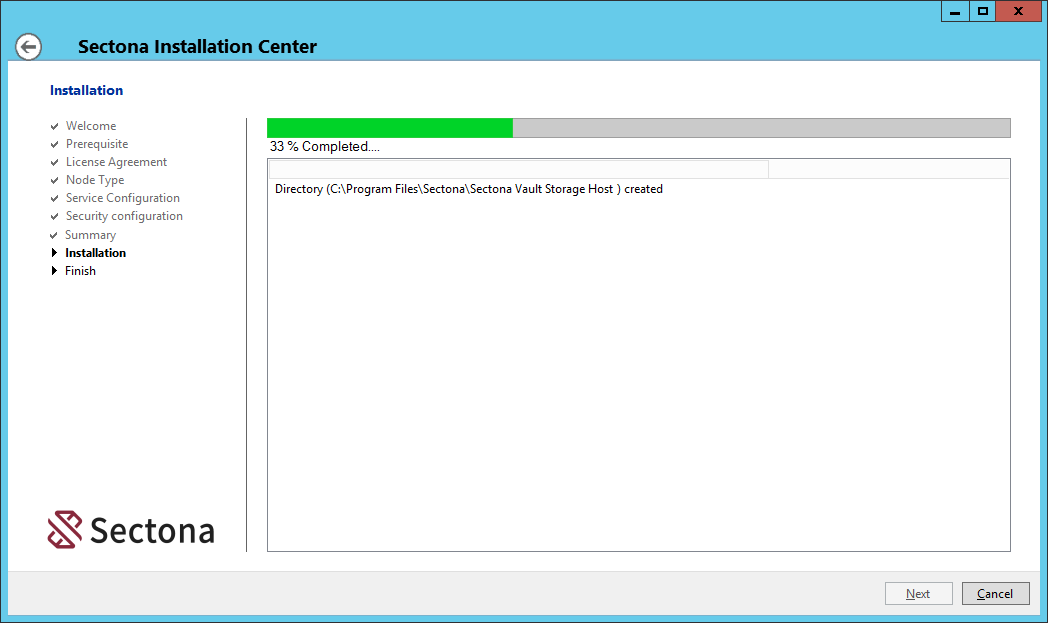Click the checkmark beside Prerequisite step
Viewport: 1048px width, 623px height.
[54, 143]
